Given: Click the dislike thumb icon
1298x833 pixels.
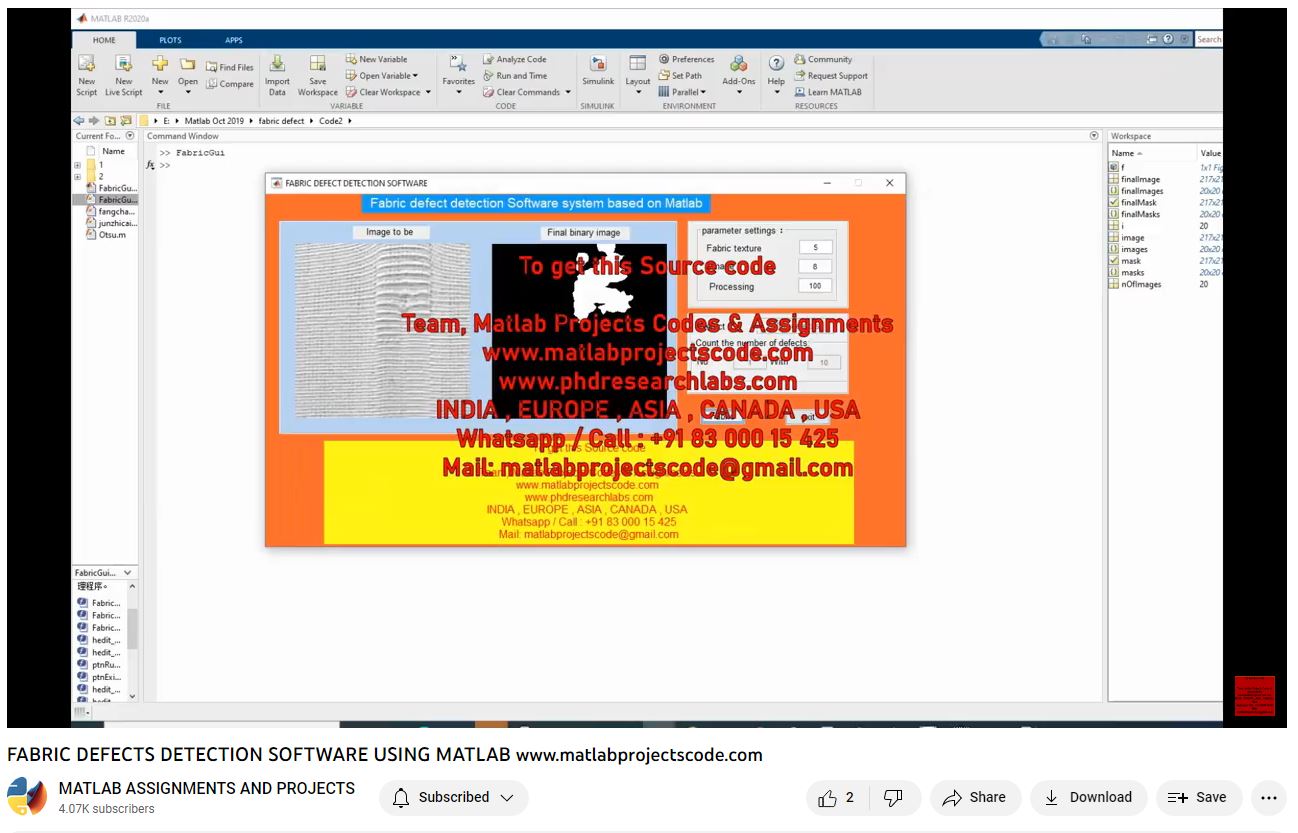Looking at the screenshot, I should 893,797.
